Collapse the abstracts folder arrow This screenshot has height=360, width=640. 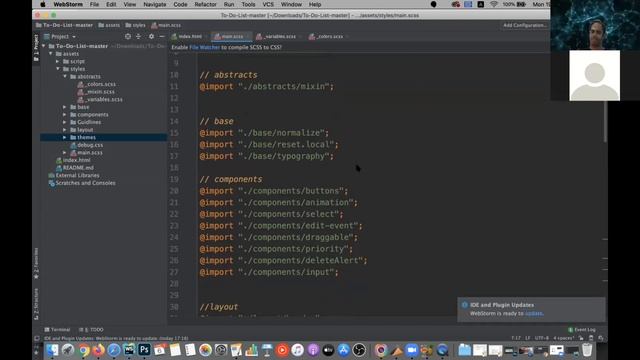click(64, 76)
